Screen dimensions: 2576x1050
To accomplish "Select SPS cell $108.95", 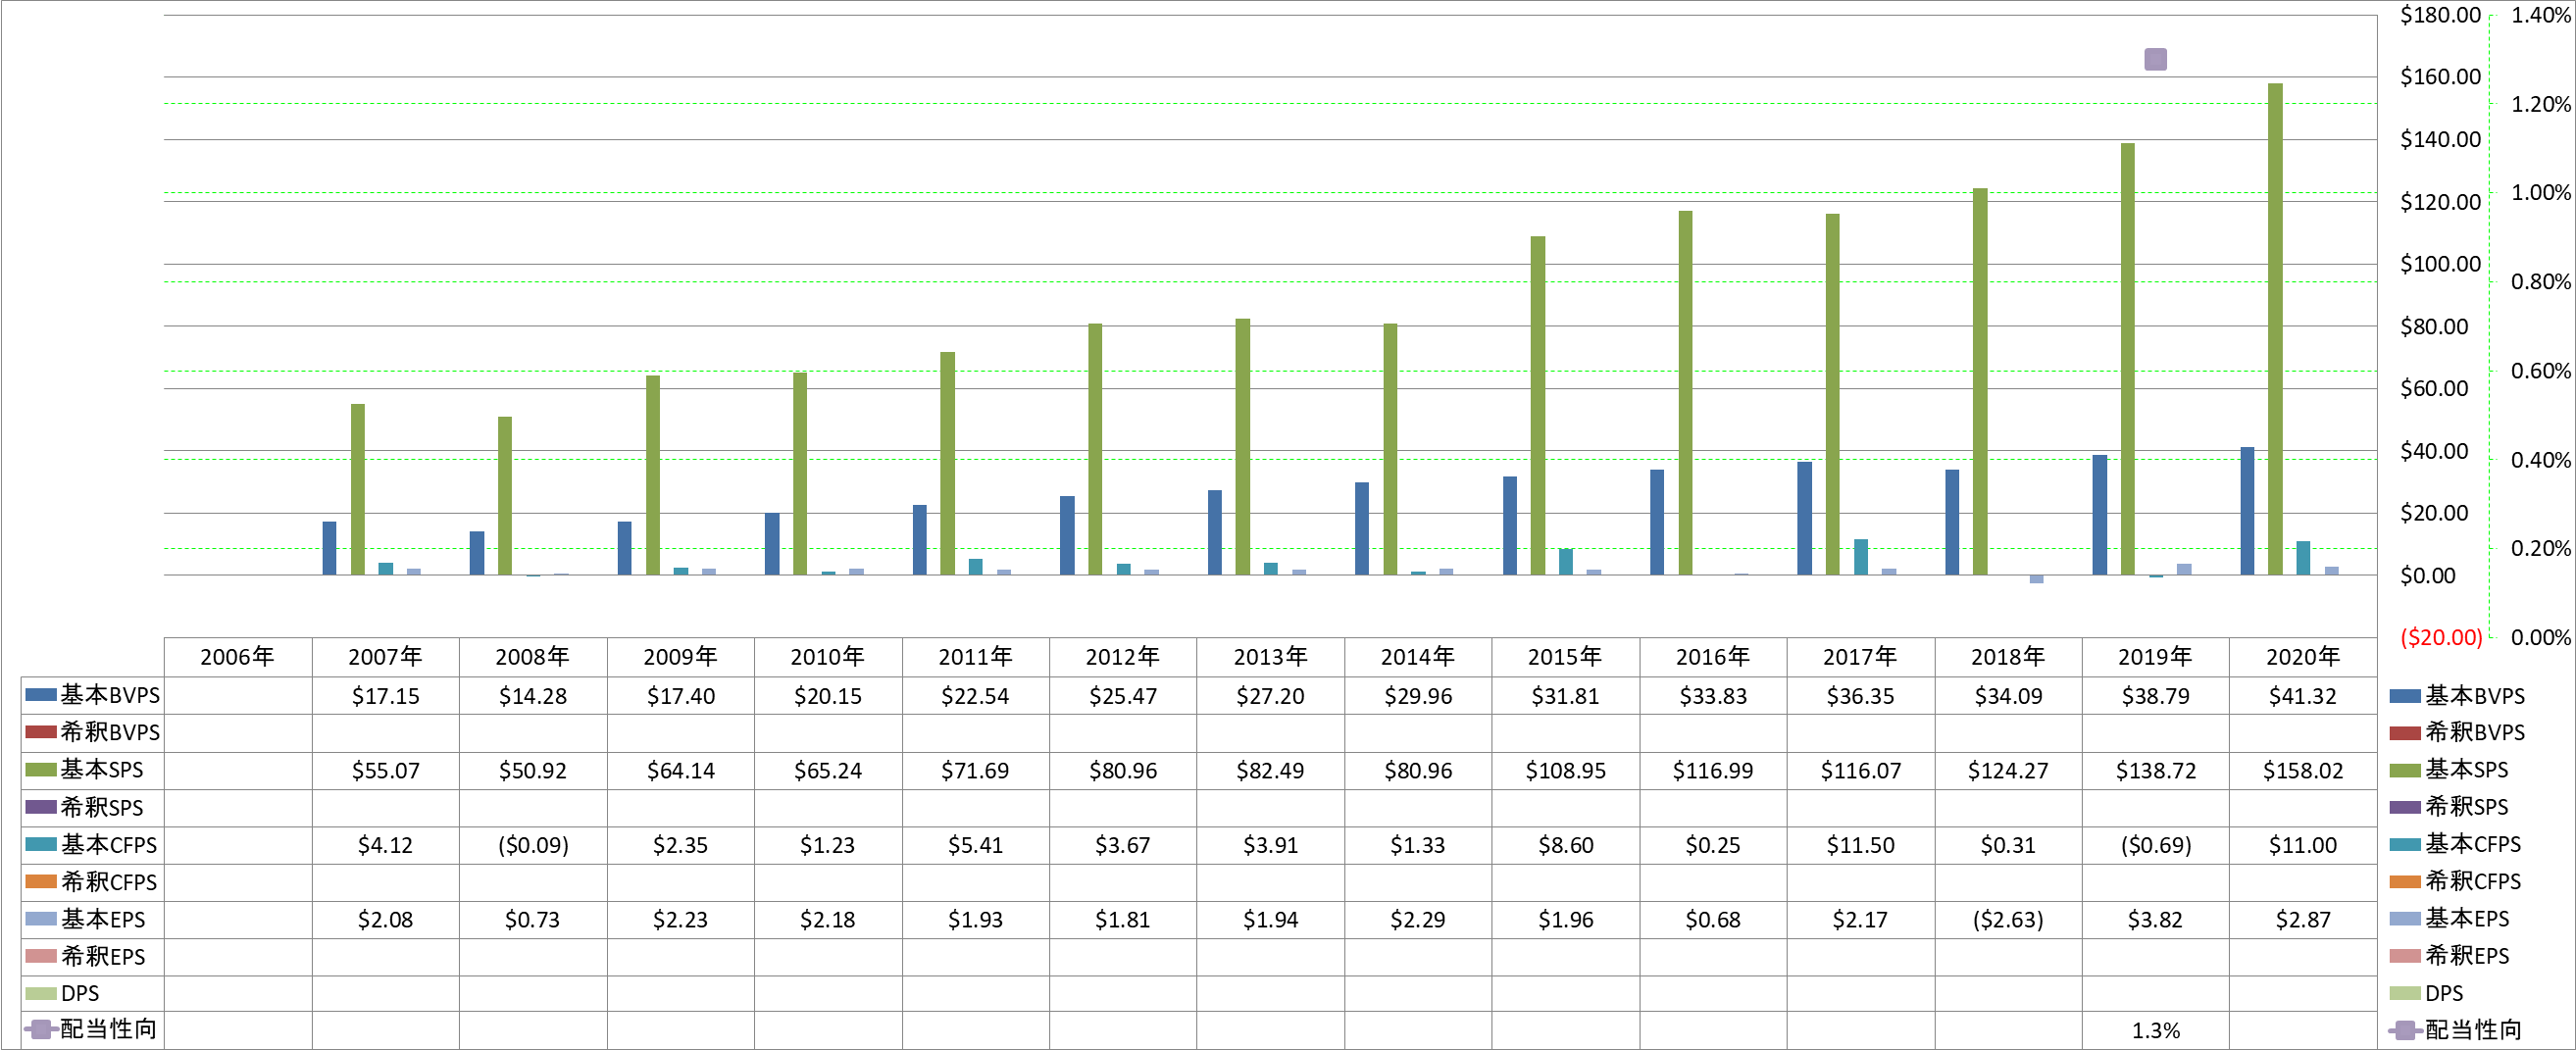I will 1565,771.
